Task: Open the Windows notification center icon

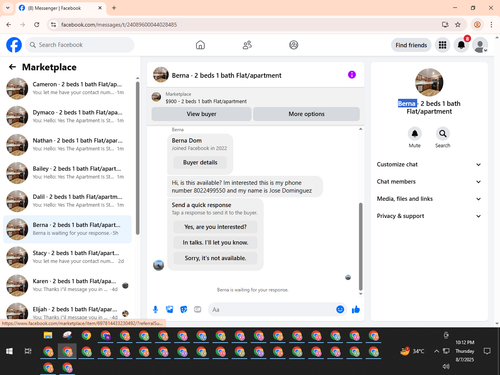Action: point(487,351)
